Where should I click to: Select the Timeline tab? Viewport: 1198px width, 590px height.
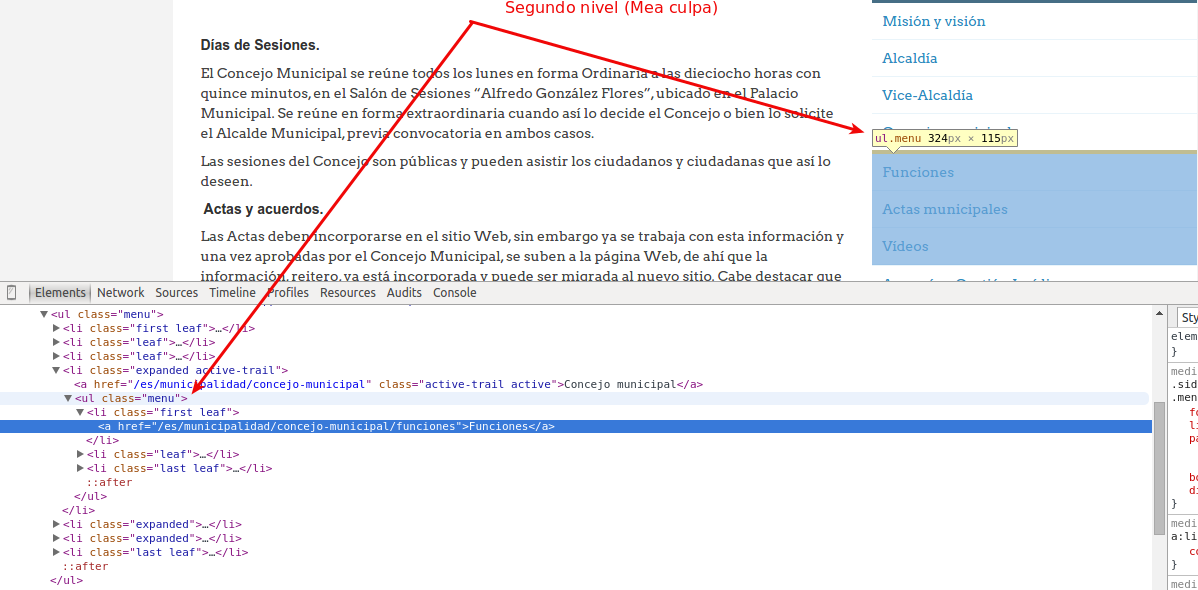click(x=232, y=293)
